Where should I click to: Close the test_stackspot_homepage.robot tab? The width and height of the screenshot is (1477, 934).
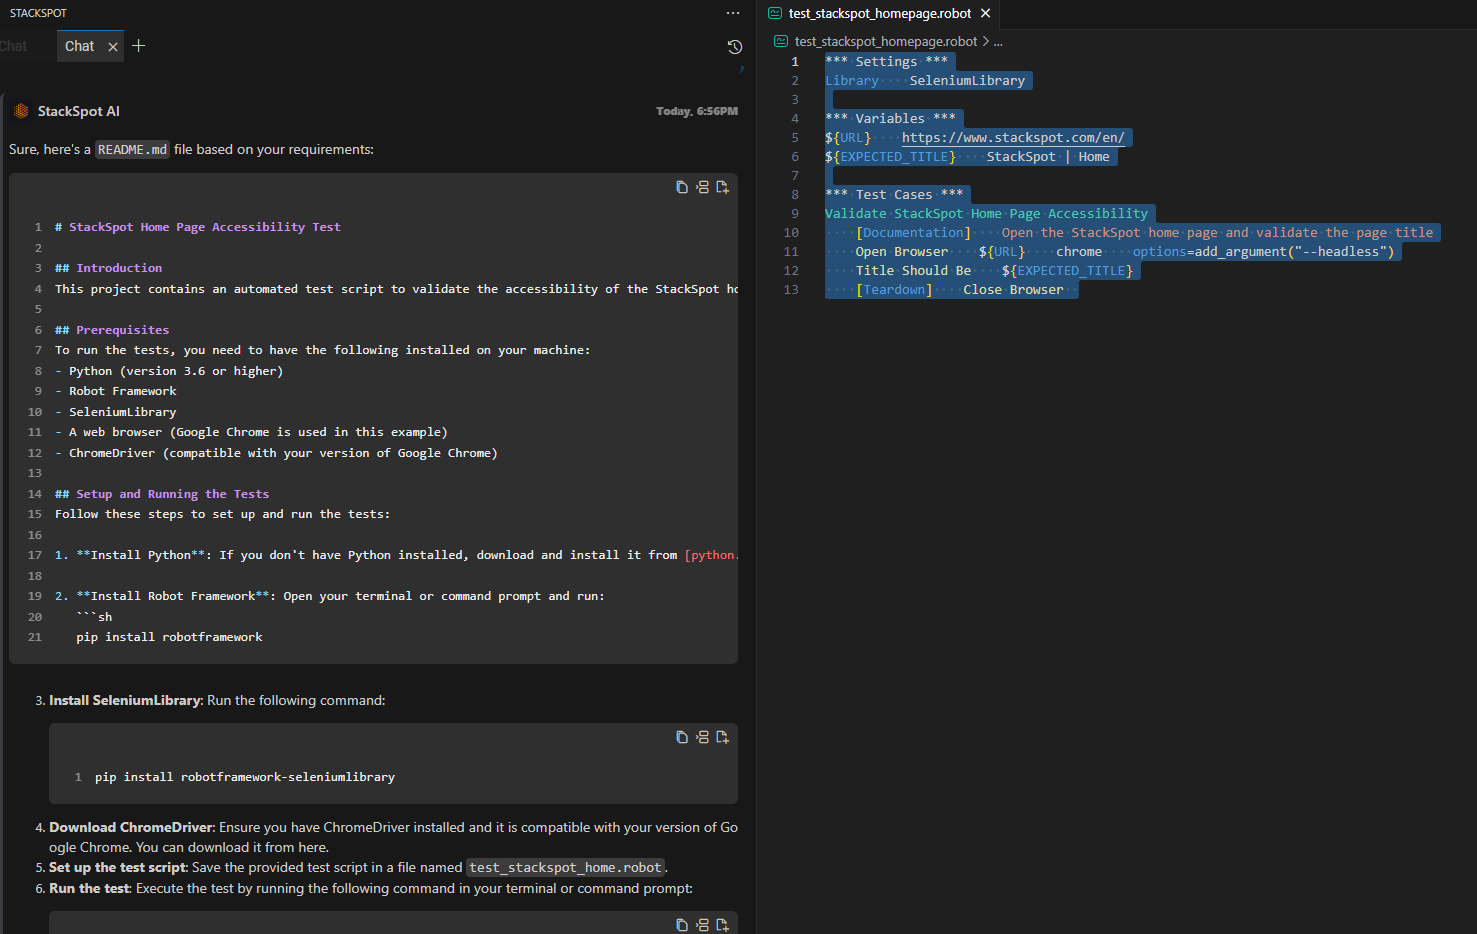[985, 13]
